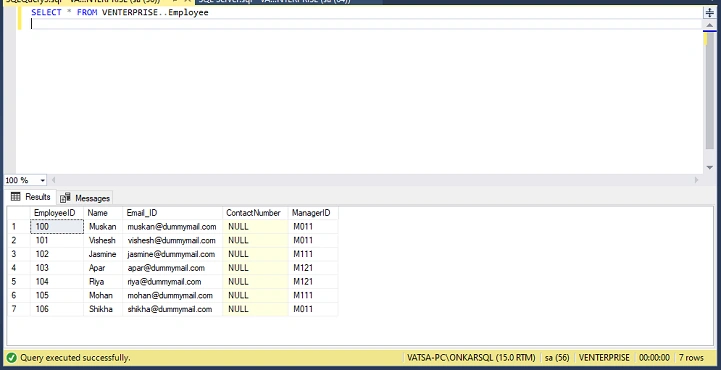Click ManagerID M121 in Riya's row
Image resolution: width=721 pixels, height=370 pixels.
pyautogui.click(x=313, y=282)
